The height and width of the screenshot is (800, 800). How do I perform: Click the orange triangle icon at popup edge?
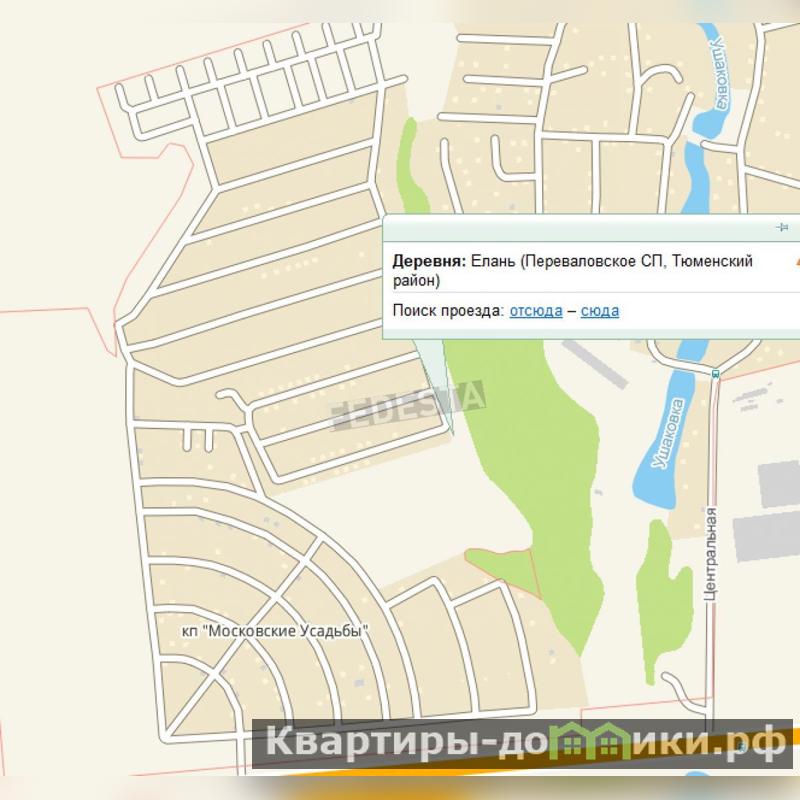click(796, 260)
